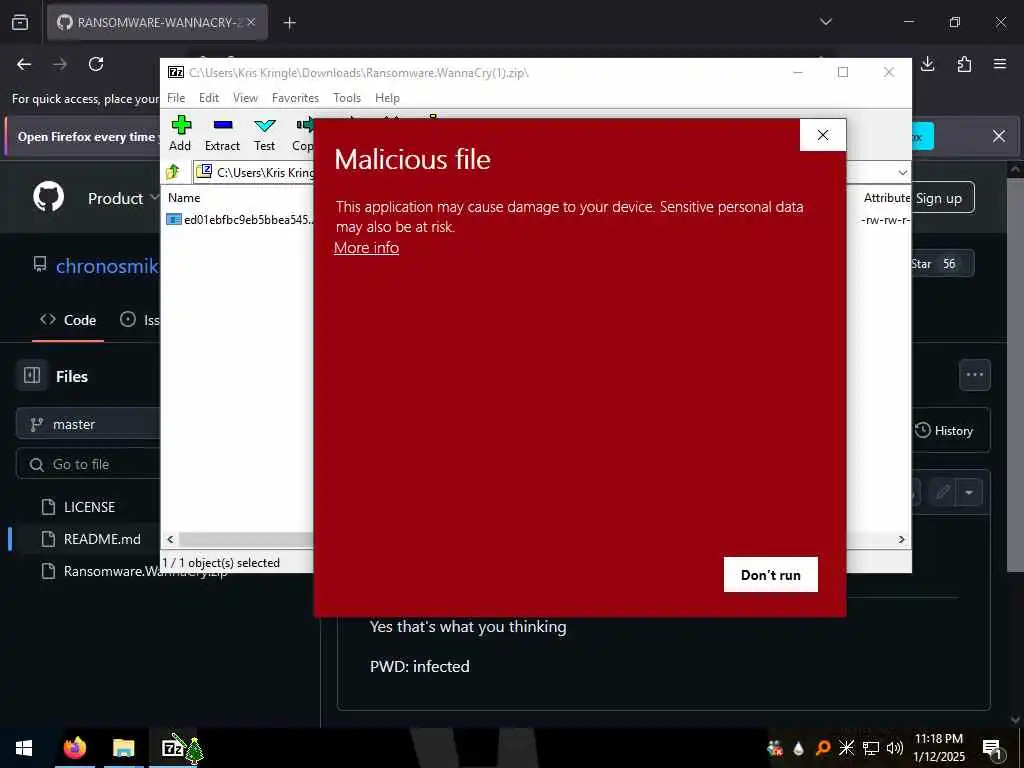Open the Firefox downloads panel
The image size is (1024, 768).
coord(928,64)
